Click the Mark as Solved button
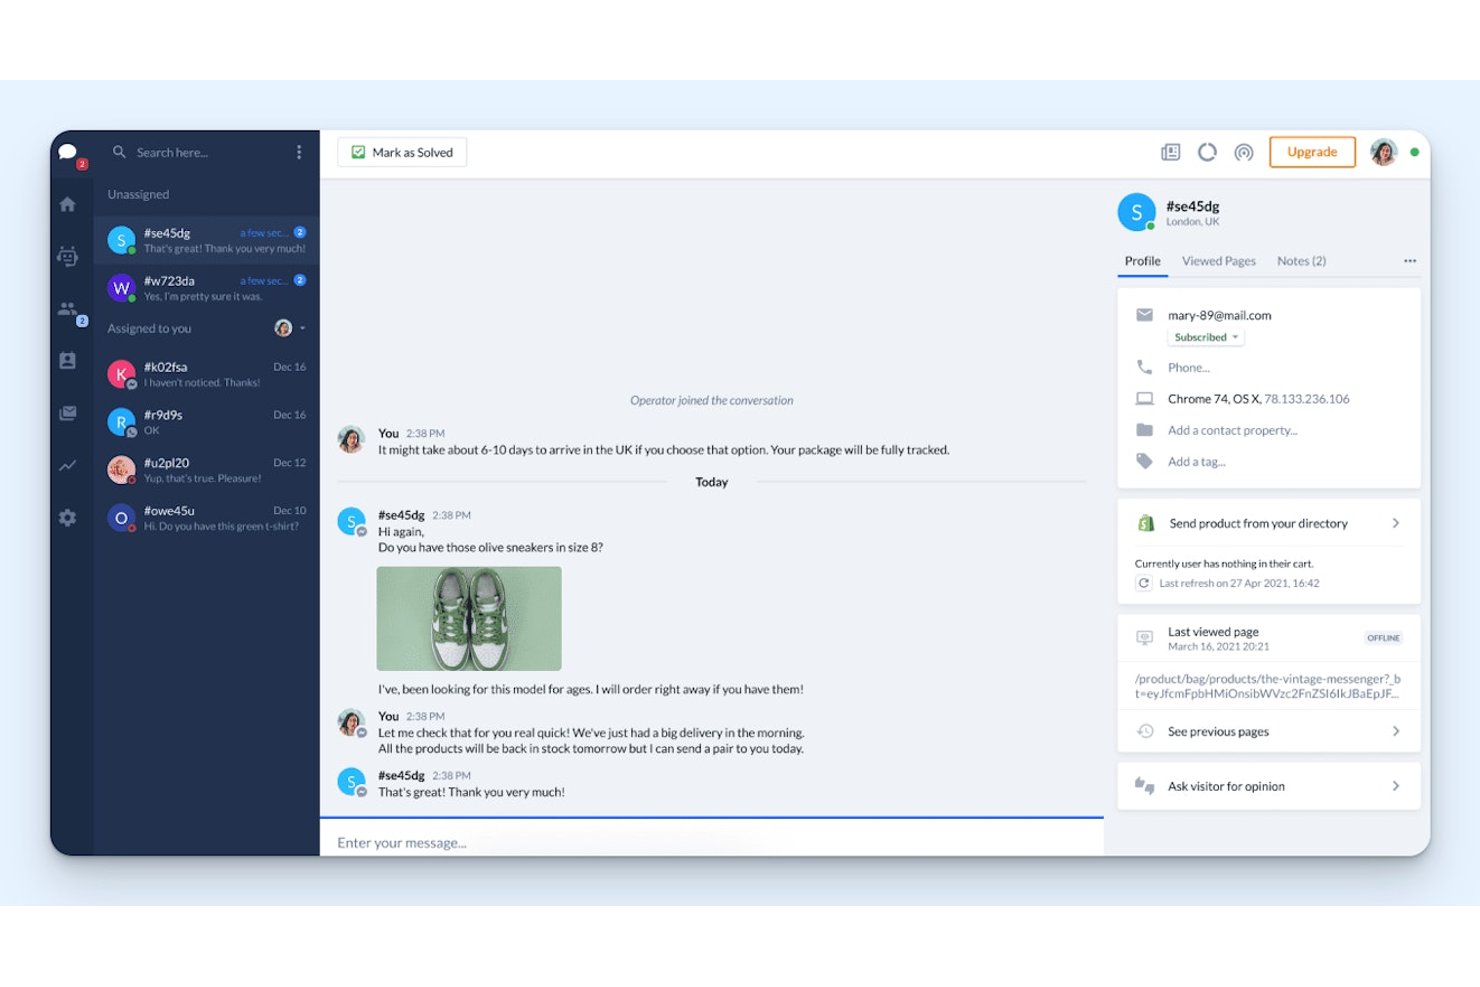Screen dimensions: 1480x987 point(402,152)
